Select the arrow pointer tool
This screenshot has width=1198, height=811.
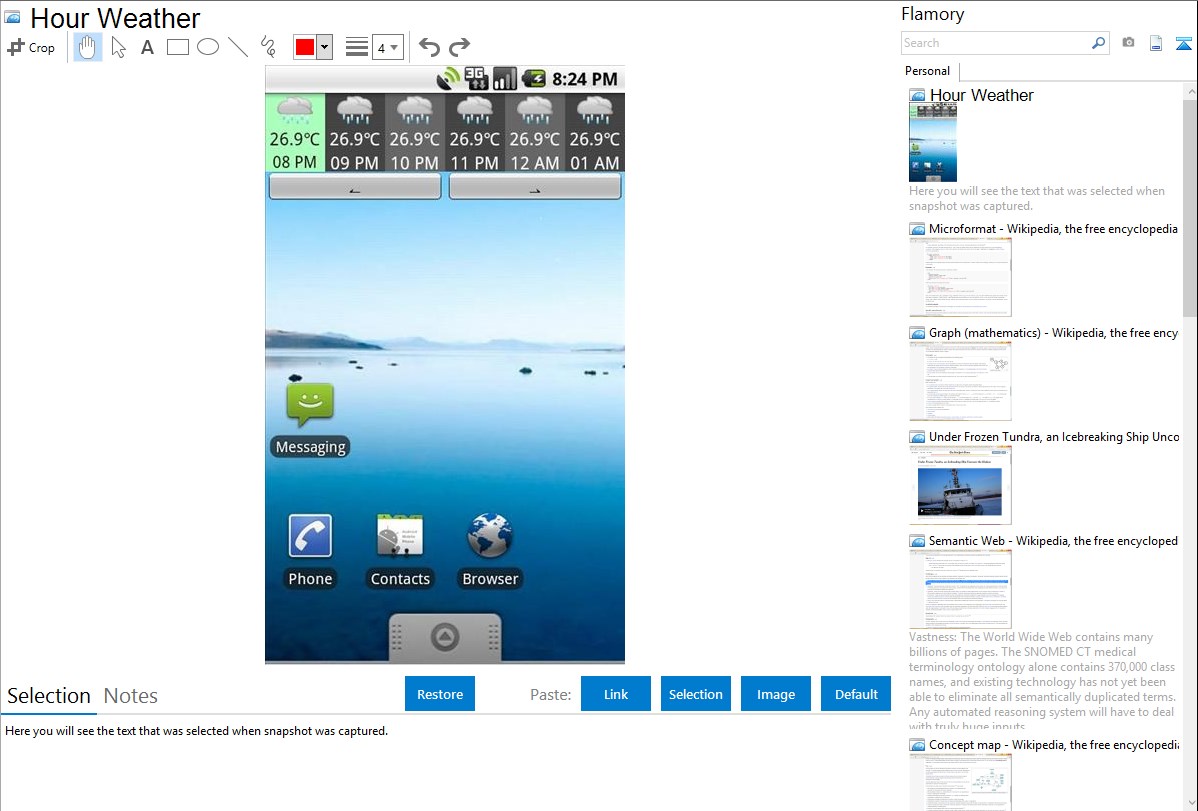118,47
